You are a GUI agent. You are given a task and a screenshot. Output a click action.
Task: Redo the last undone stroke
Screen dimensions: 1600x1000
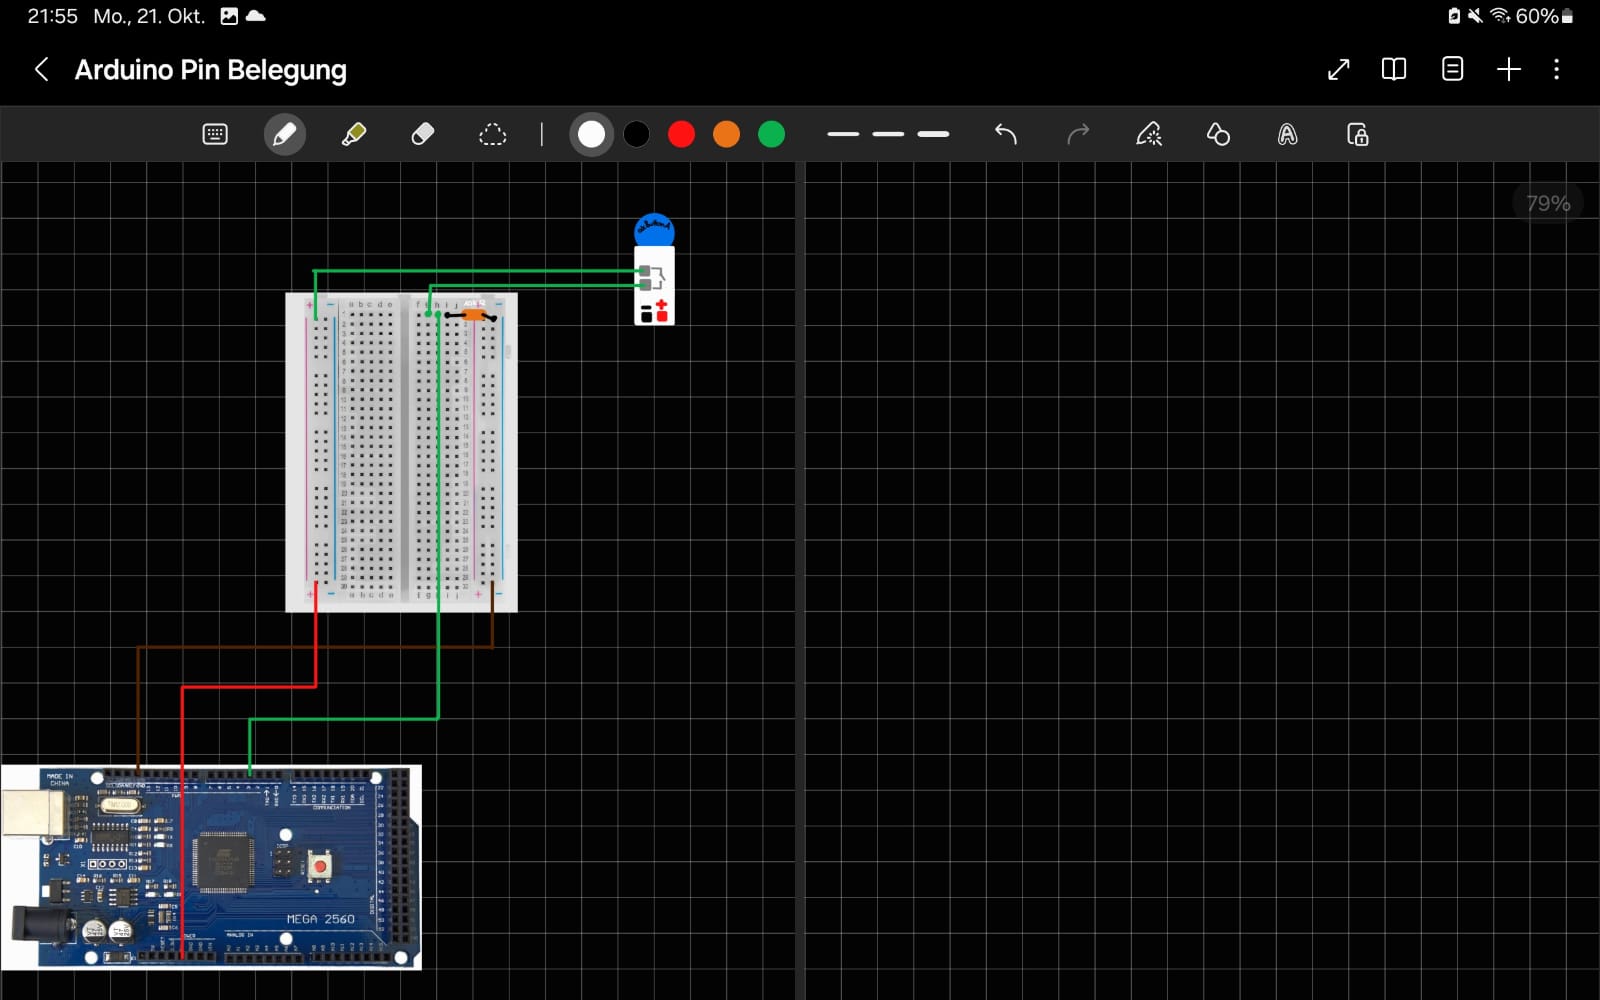[1077, 134]
